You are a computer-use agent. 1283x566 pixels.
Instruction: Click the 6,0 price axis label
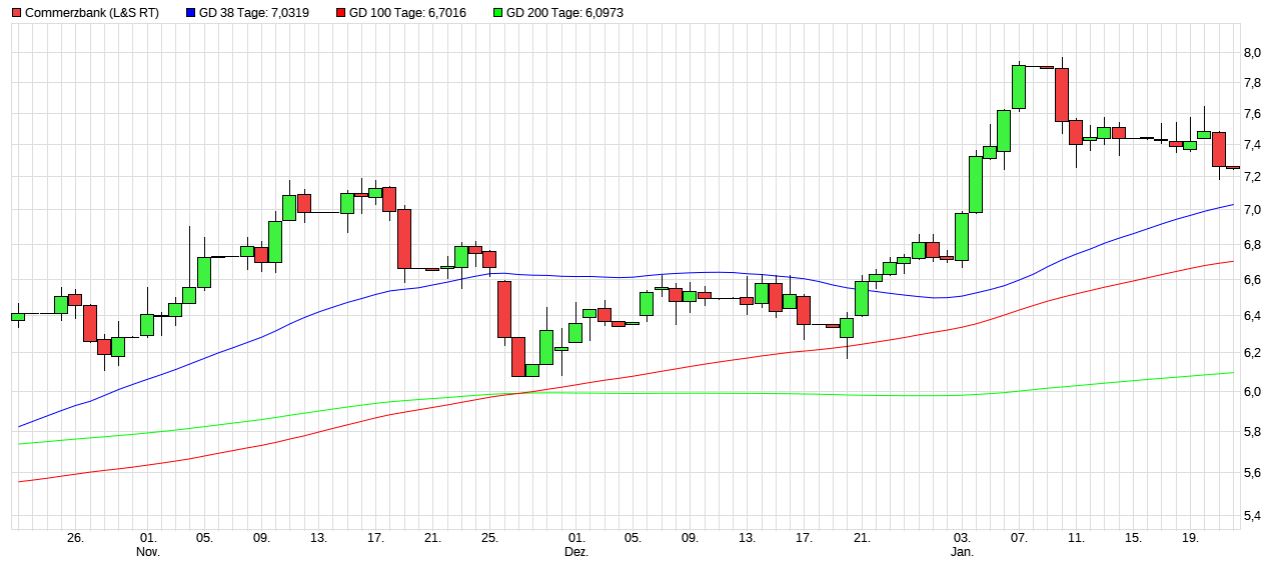click(x=1252, y=392)
